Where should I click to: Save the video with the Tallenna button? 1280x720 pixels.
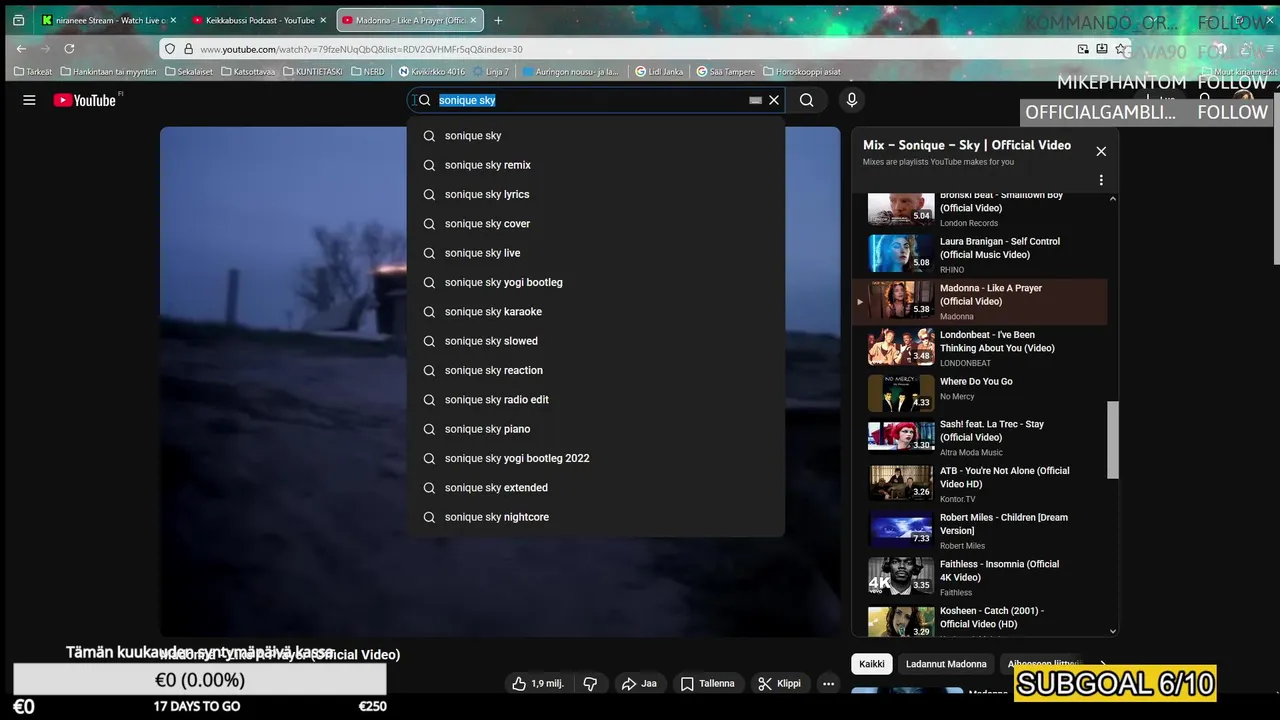pyautogui.click(x=707, y=684)
